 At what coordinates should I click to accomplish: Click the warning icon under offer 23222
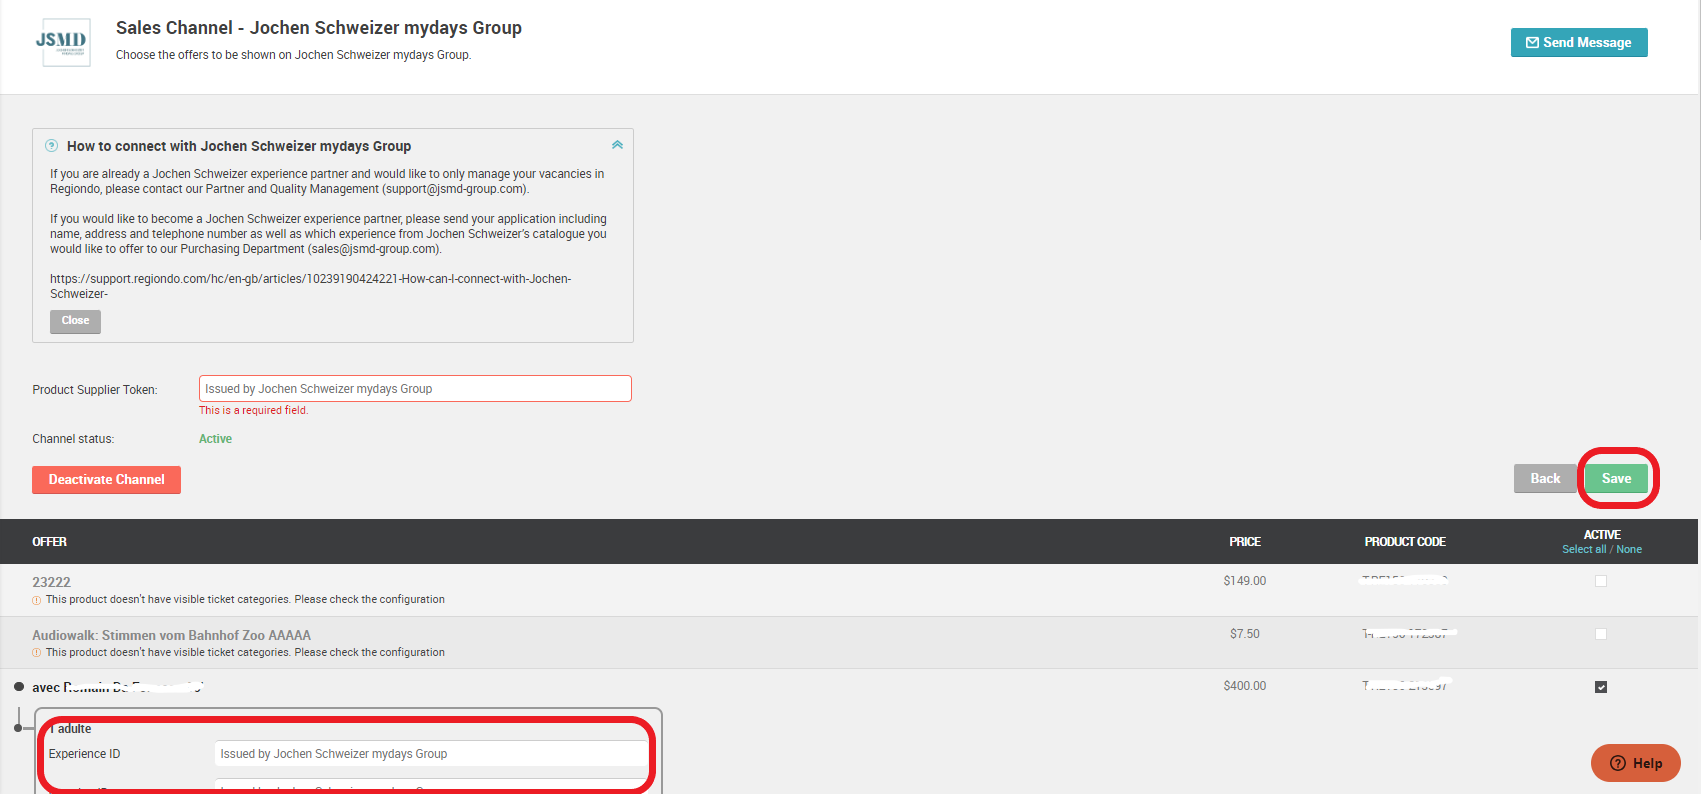37,601
